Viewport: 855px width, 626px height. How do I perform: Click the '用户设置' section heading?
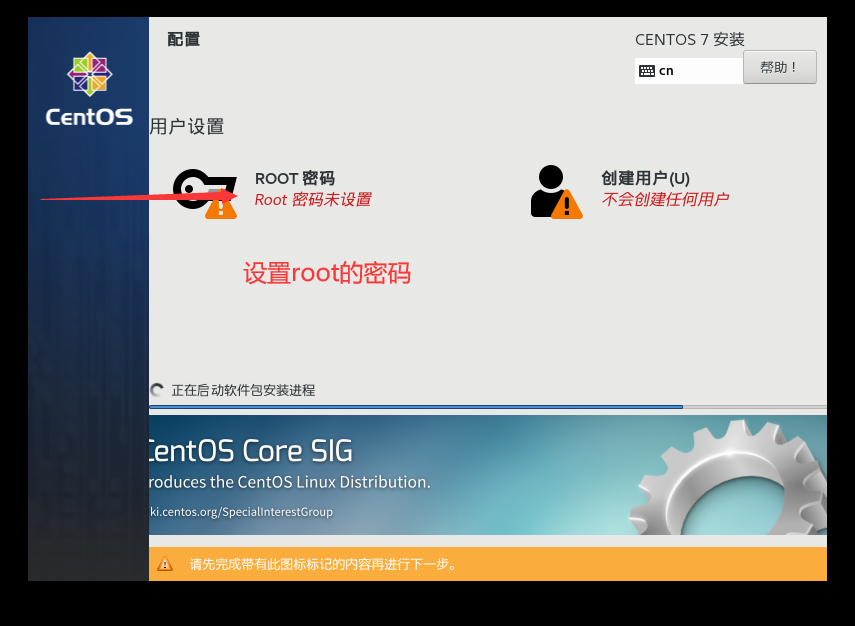187,127
